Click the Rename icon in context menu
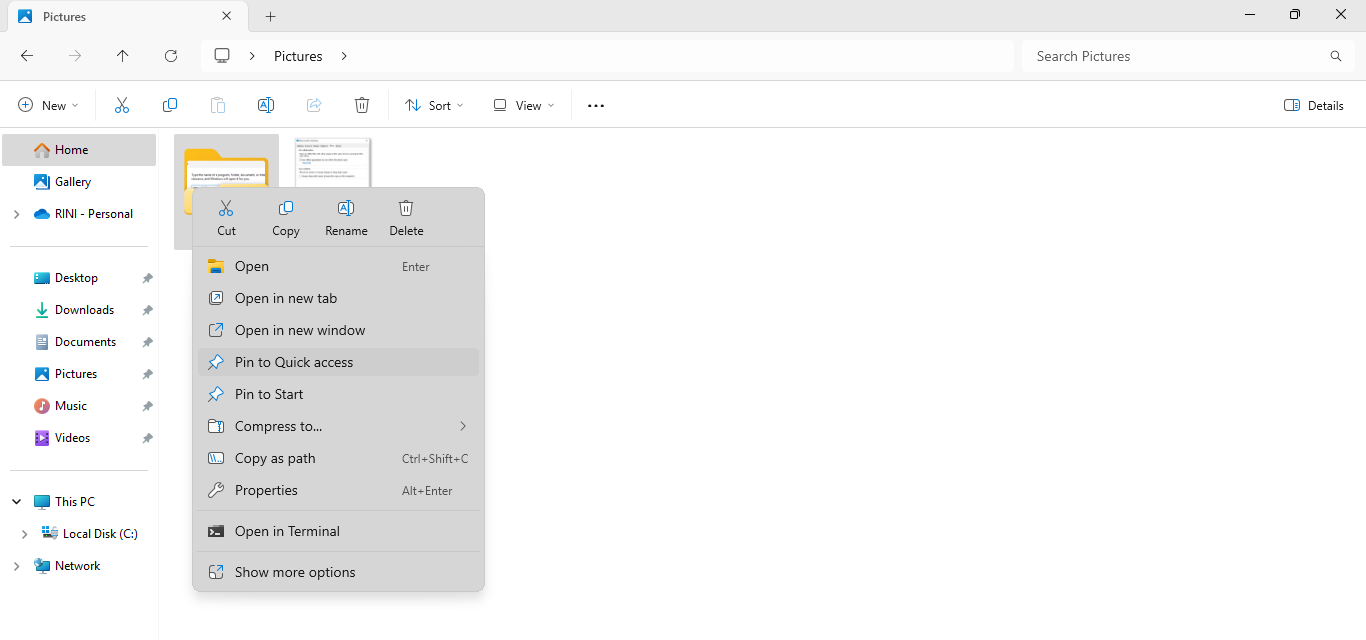 pos(346,217)
